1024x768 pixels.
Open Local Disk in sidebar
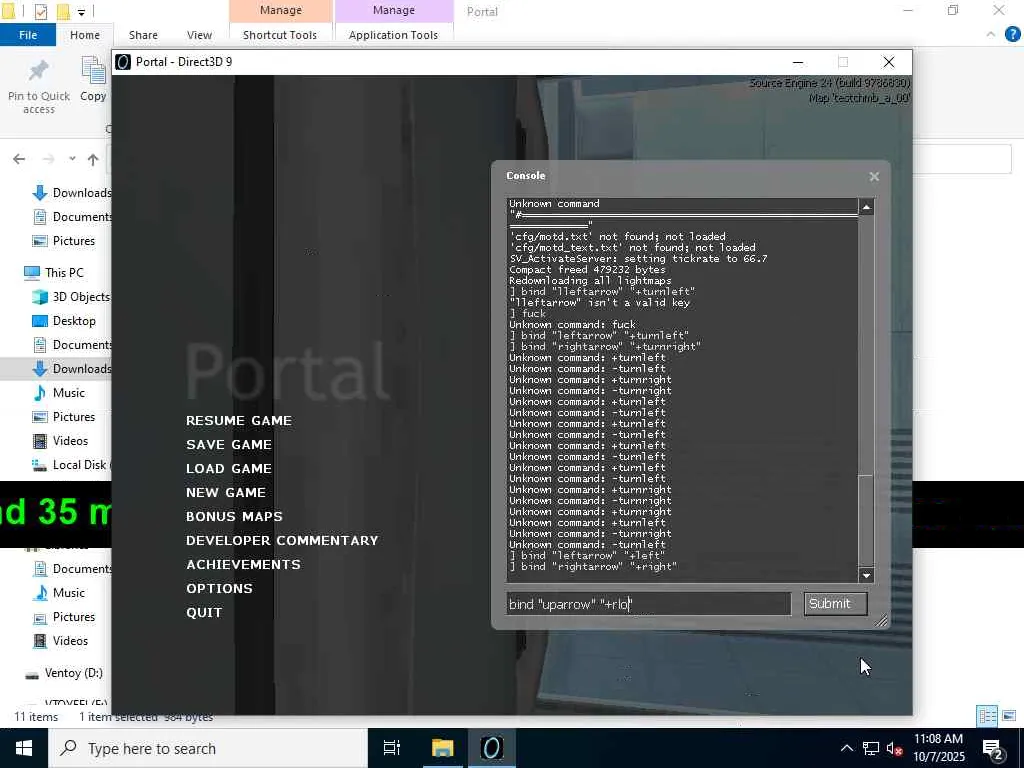71,464
